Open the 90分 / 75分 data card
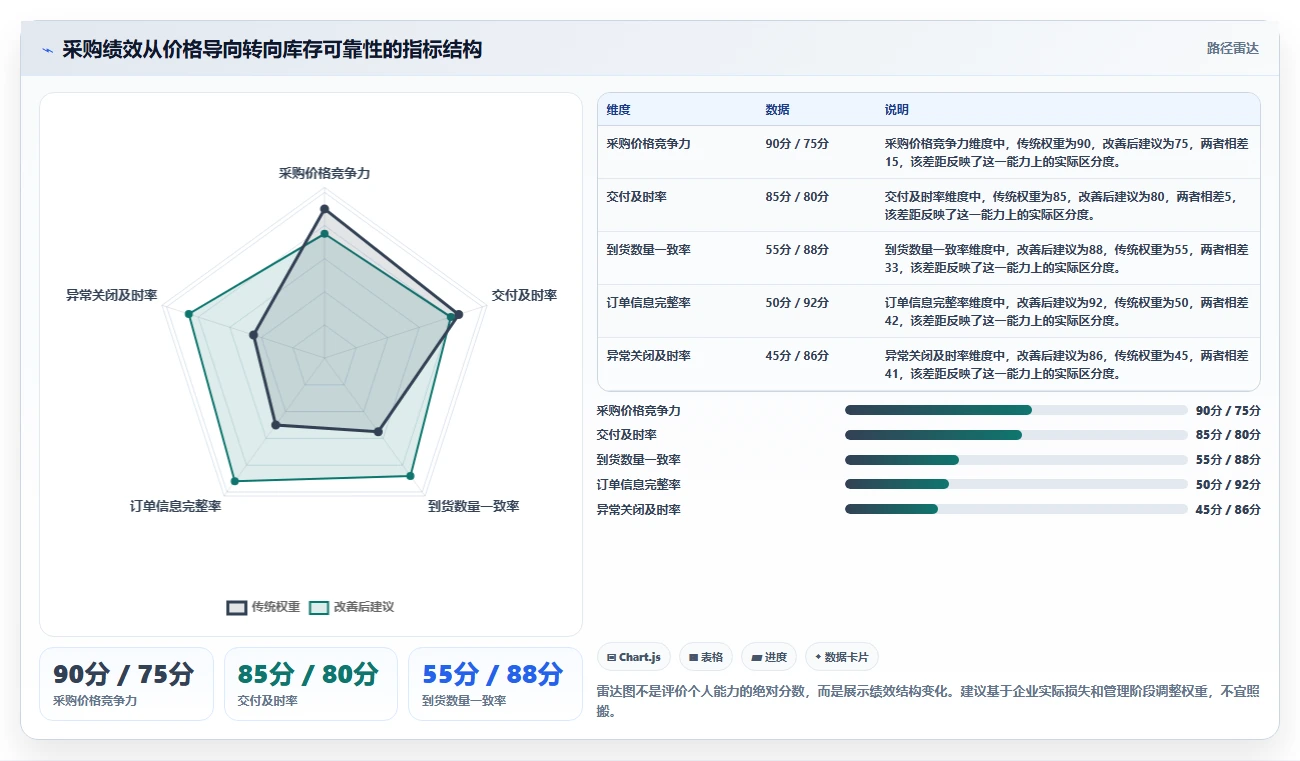 point(126,684)
